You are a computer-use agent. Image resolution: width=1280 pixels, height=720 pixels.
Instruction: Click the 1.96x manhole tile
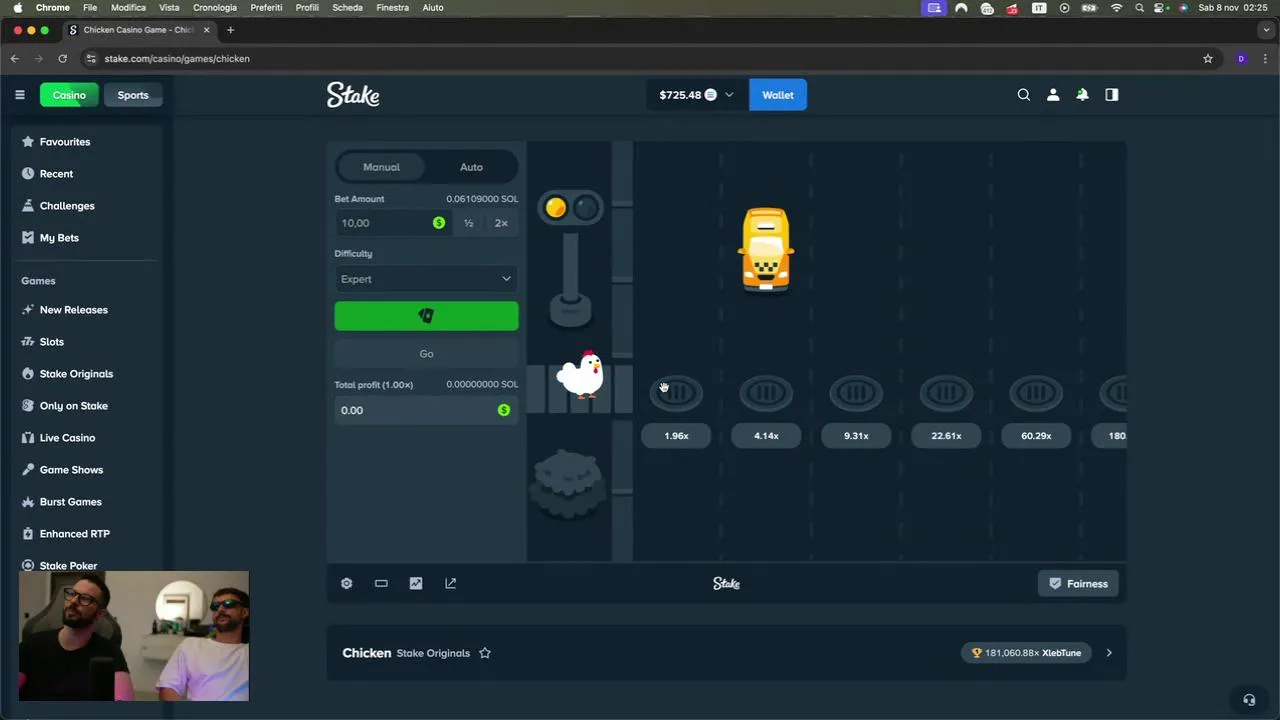coord(676,393)
